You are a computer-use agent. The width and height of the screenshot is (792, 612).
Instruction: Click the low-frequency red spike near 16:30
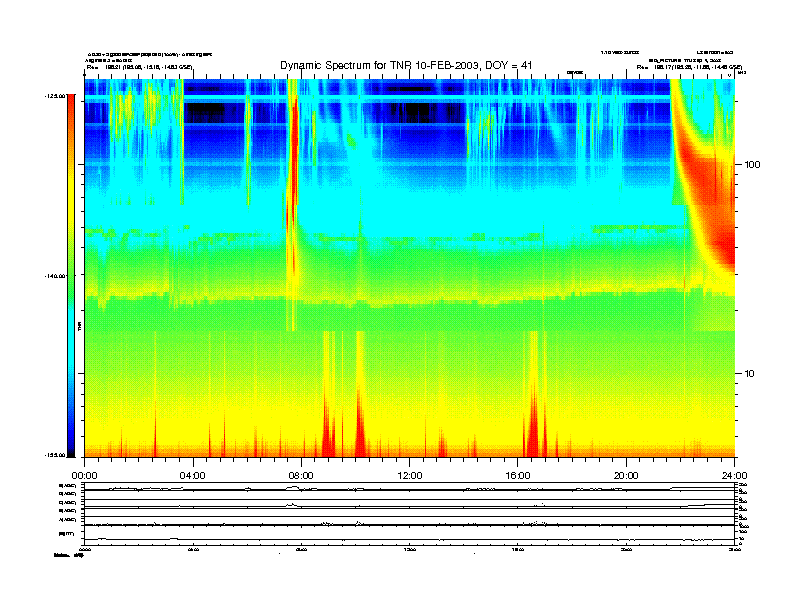click(534, 424)
